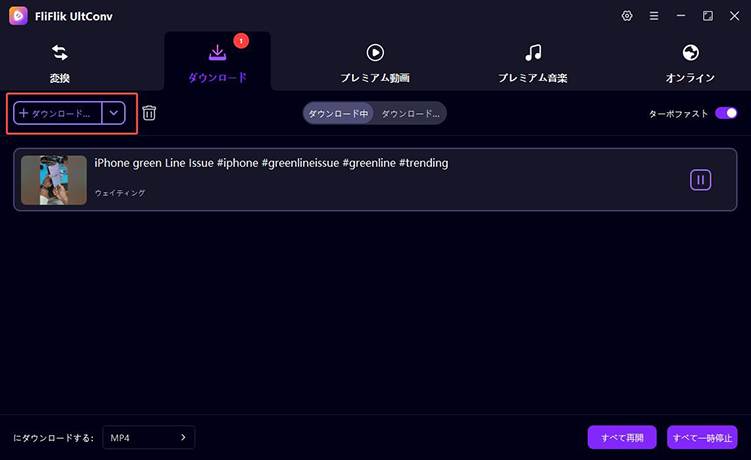Screen dimensions: 751x460
Task: Open the プレミアム音楽 tab
Action: click(533, 63)
